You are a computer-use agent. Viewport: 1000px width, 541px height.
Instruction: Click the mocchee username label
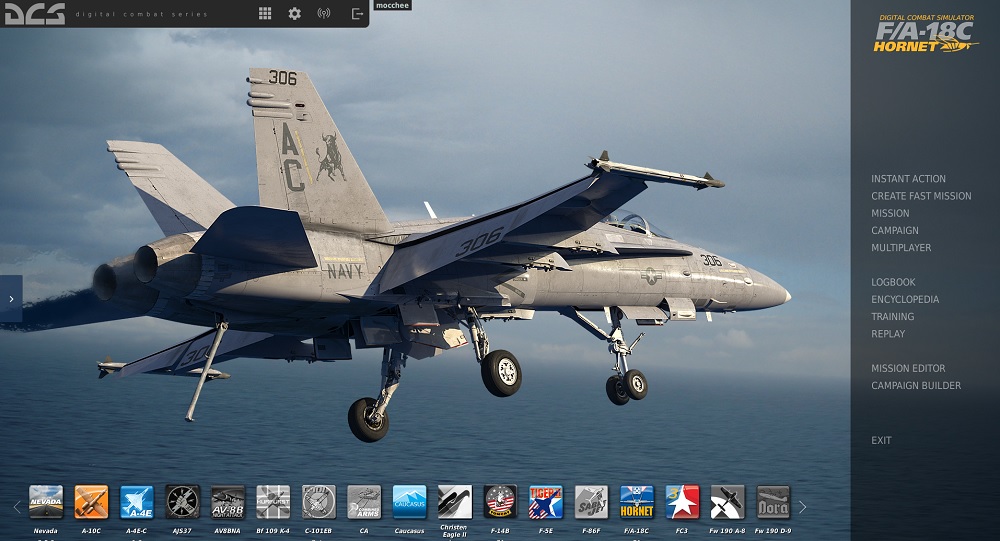(392, 5)
